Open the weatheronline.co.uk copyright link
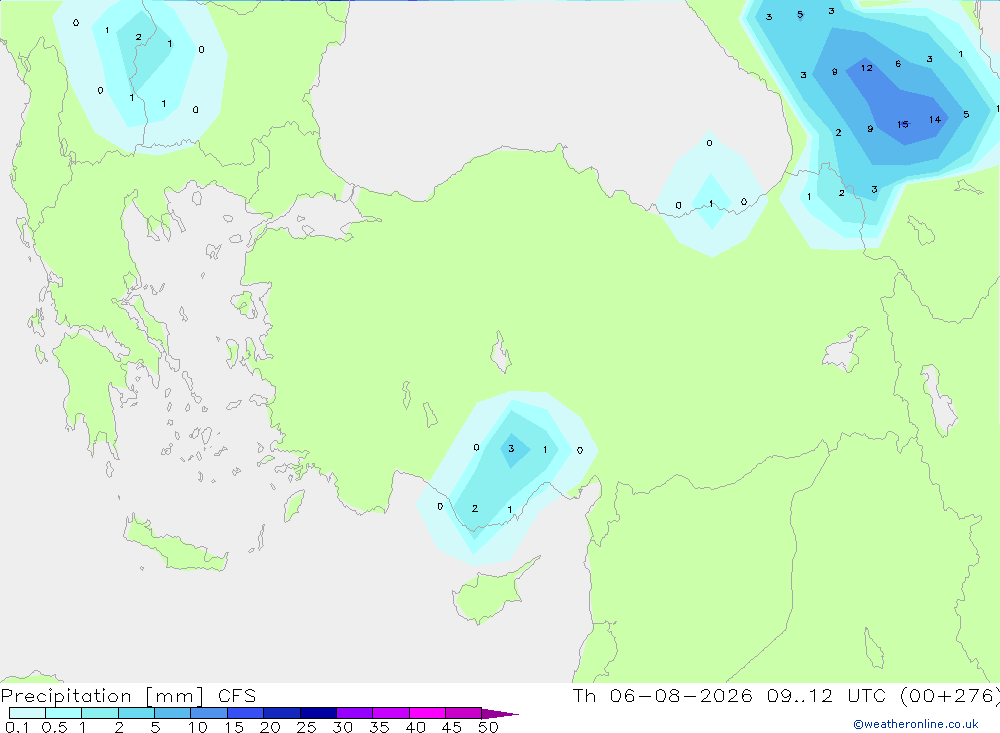Image resolution: width=1000 pixels, height=733 pixels. pos(916,724)
